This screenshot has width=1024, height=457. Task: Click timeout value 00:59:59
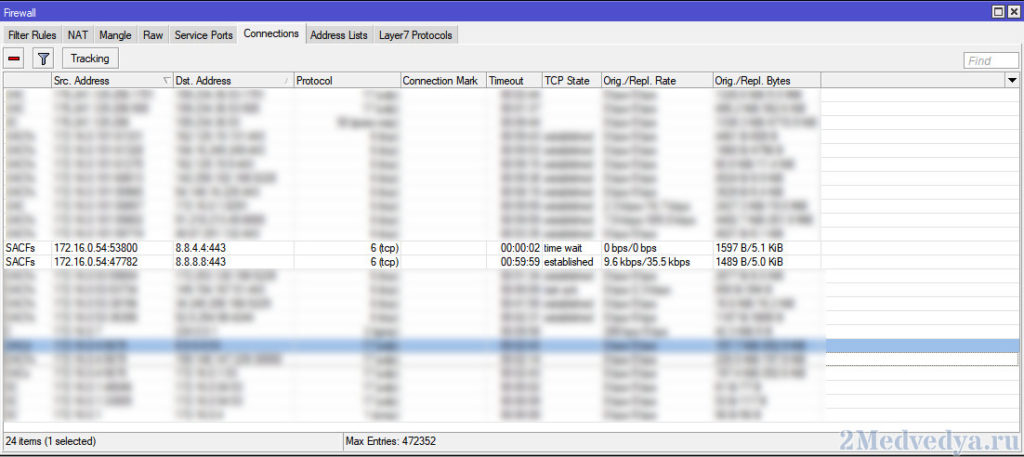click(x=520, y=262)
